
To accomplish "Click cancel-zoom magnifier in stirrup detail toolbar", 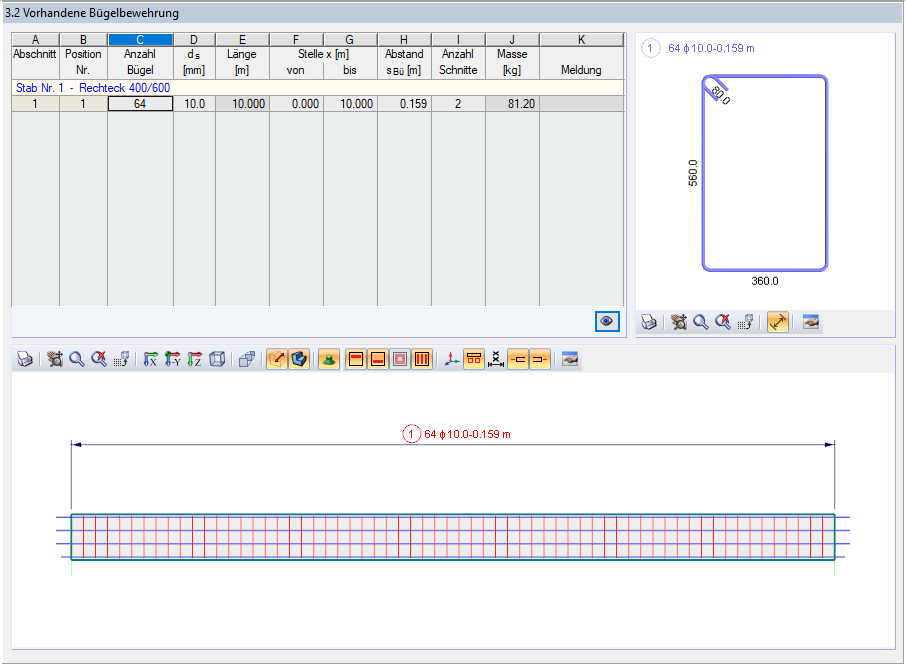I will pyautogui.click(x=723, y=322).
